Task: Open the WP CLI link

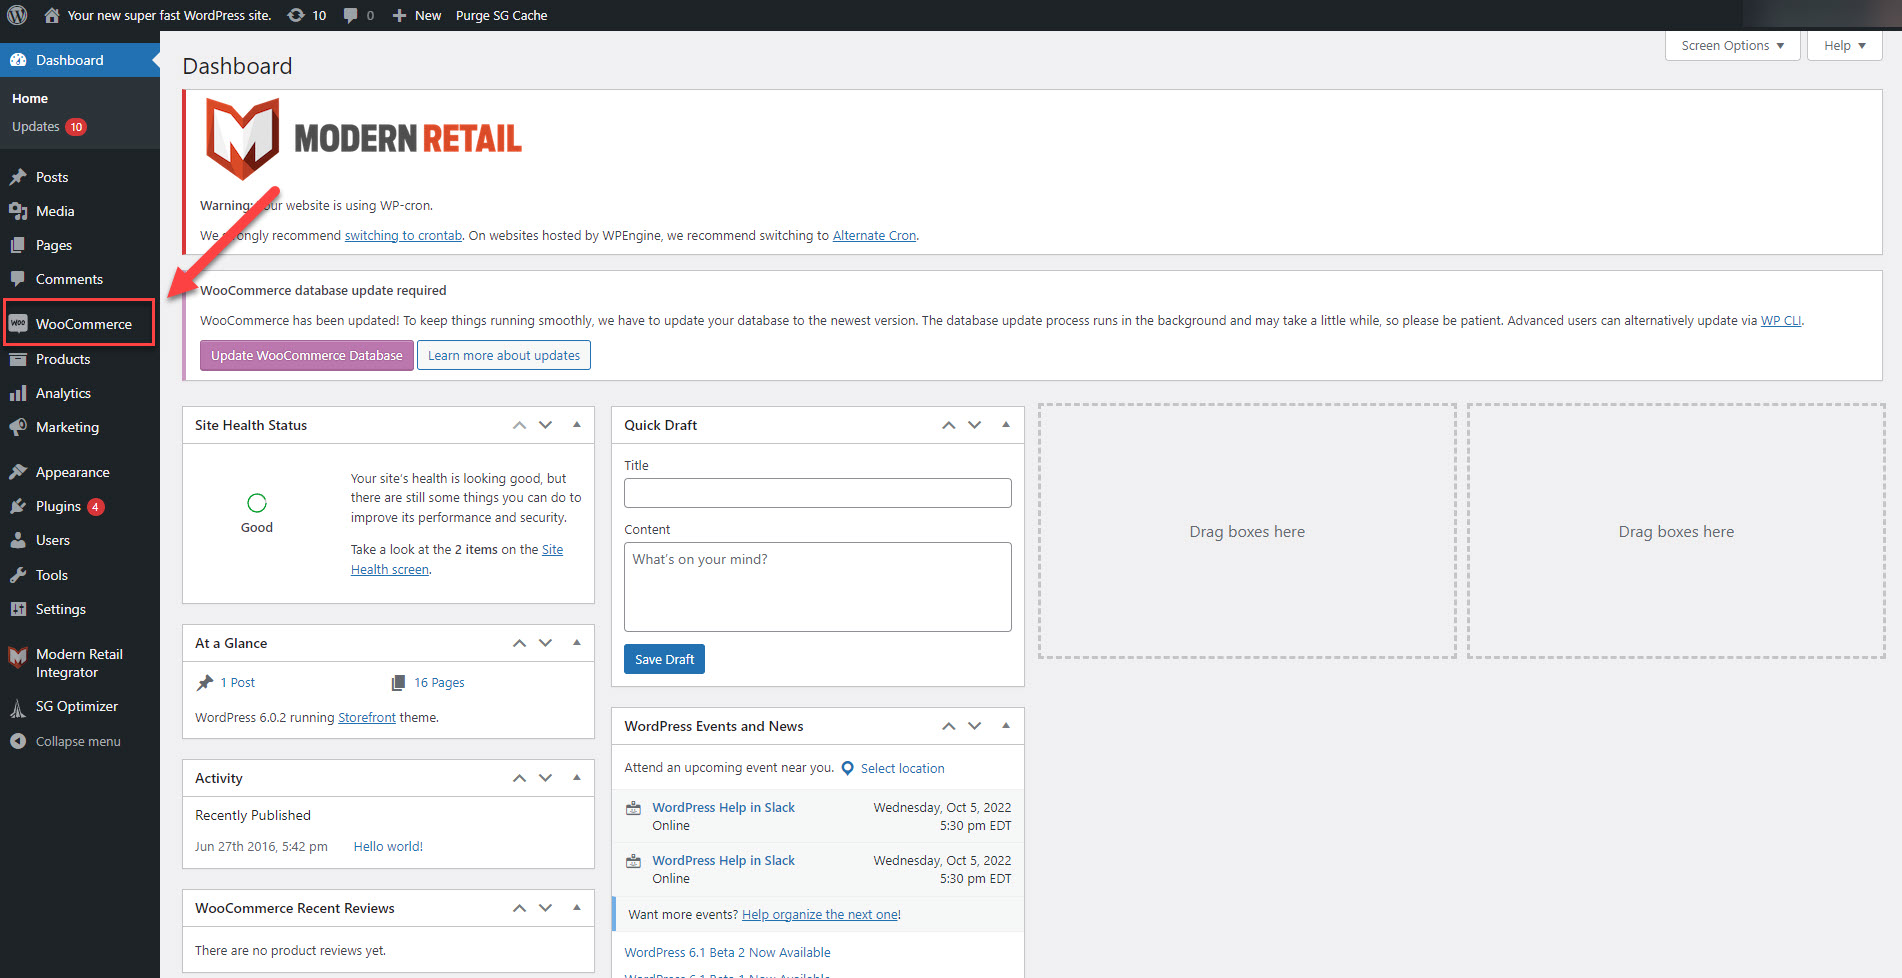Action: point(1780,321)
